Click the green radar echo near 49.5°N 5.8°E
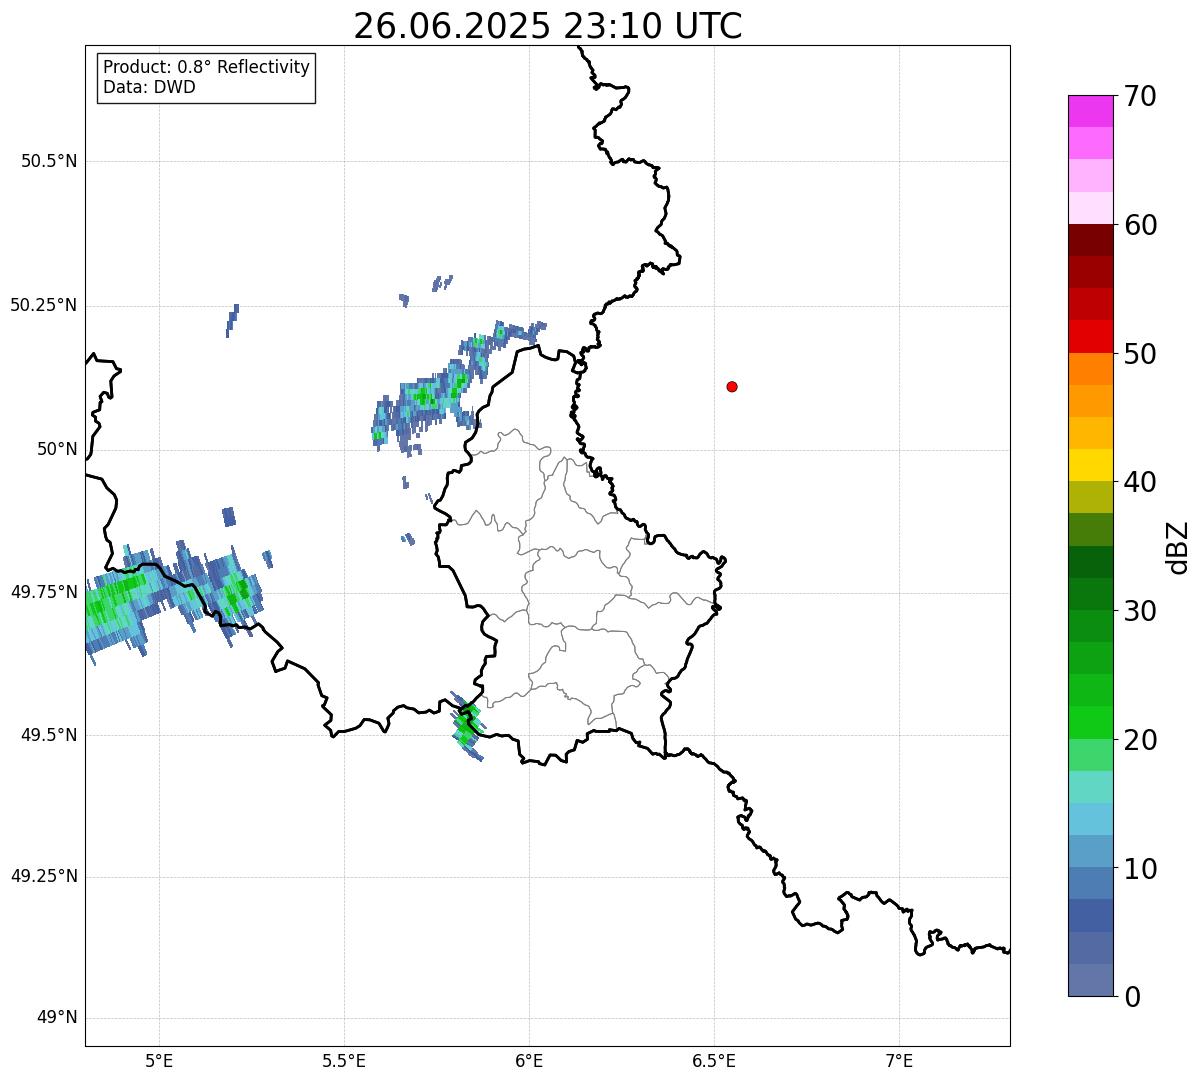The height and width of the screenshot is (1081, 1202). pos(467,725)
